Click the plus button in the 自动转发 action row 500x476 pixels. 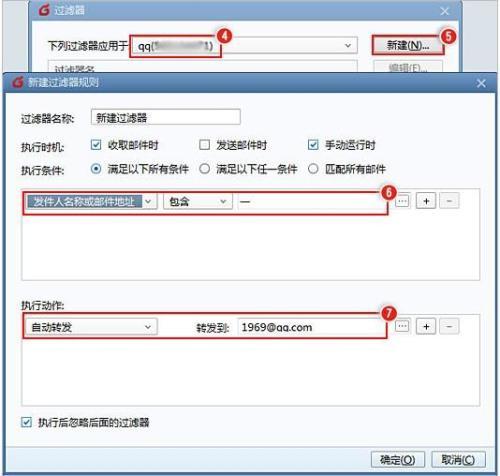(426, 326)
